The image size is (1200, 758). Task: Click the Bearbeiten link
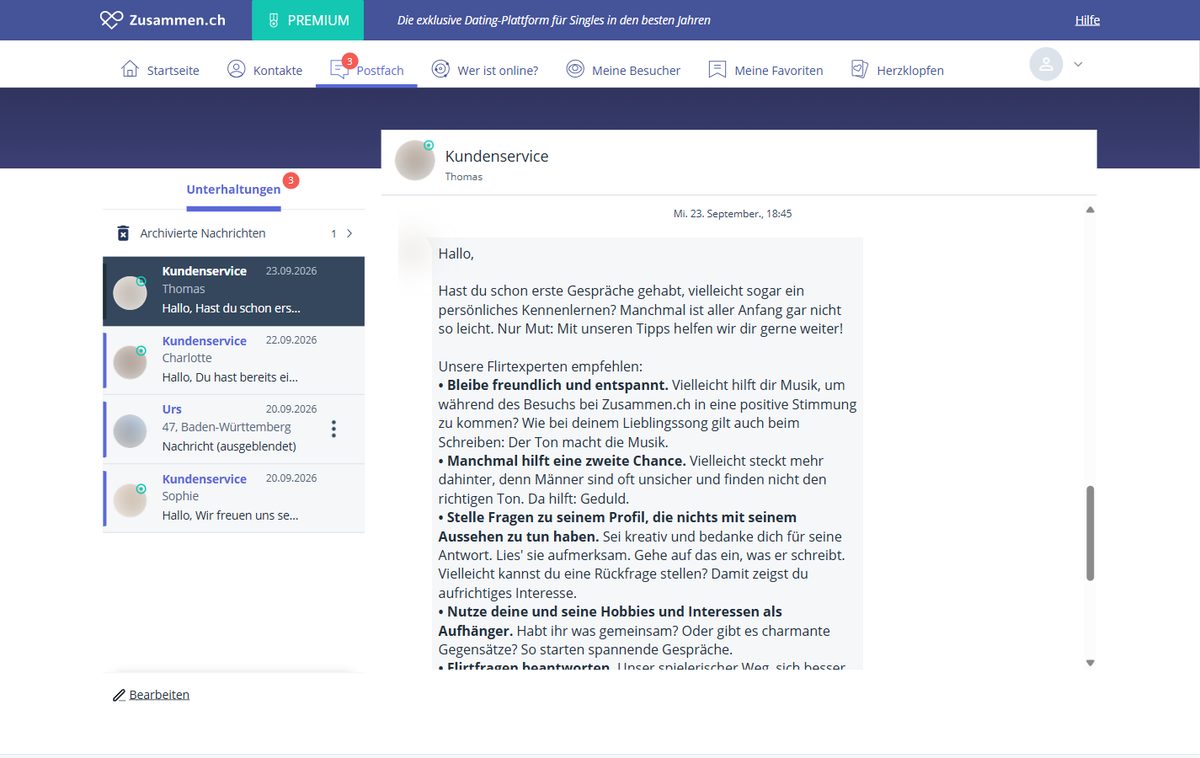tap(159, 695)
